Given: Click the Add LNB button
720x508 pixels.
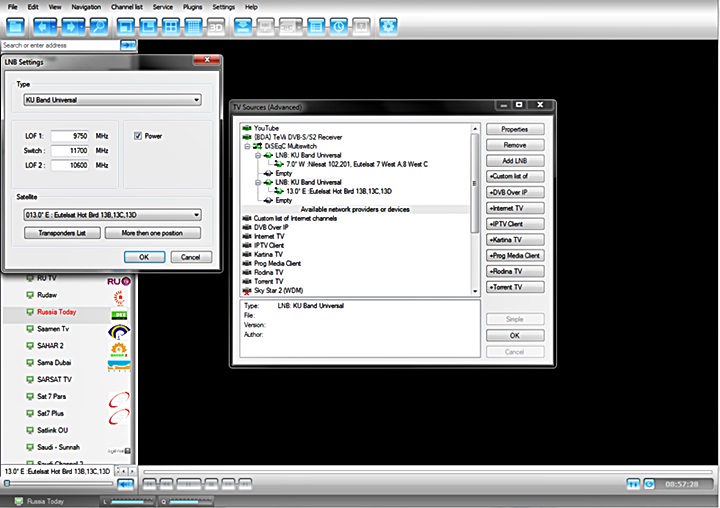Looking at the screenshot, I should pyautogui.click(x=515, y=161).
